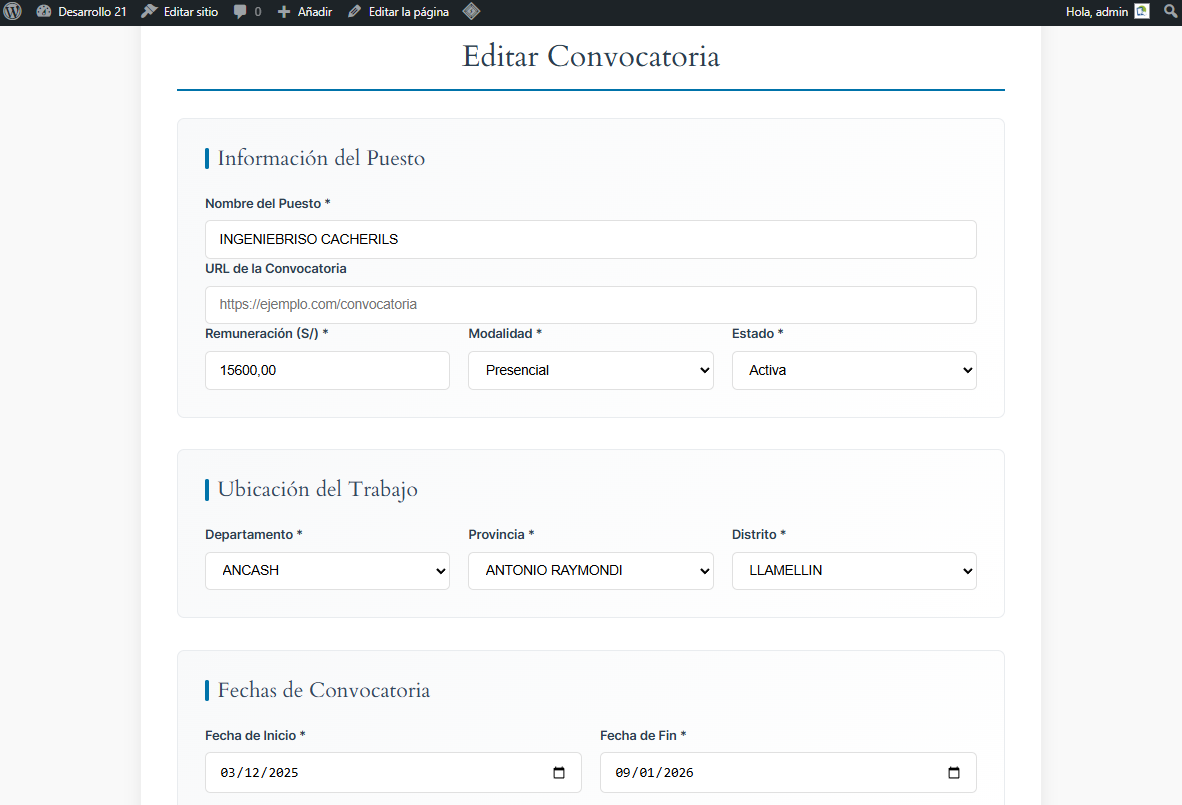Open the Fecha de Fin calendar picker

(x=954, y=773)
